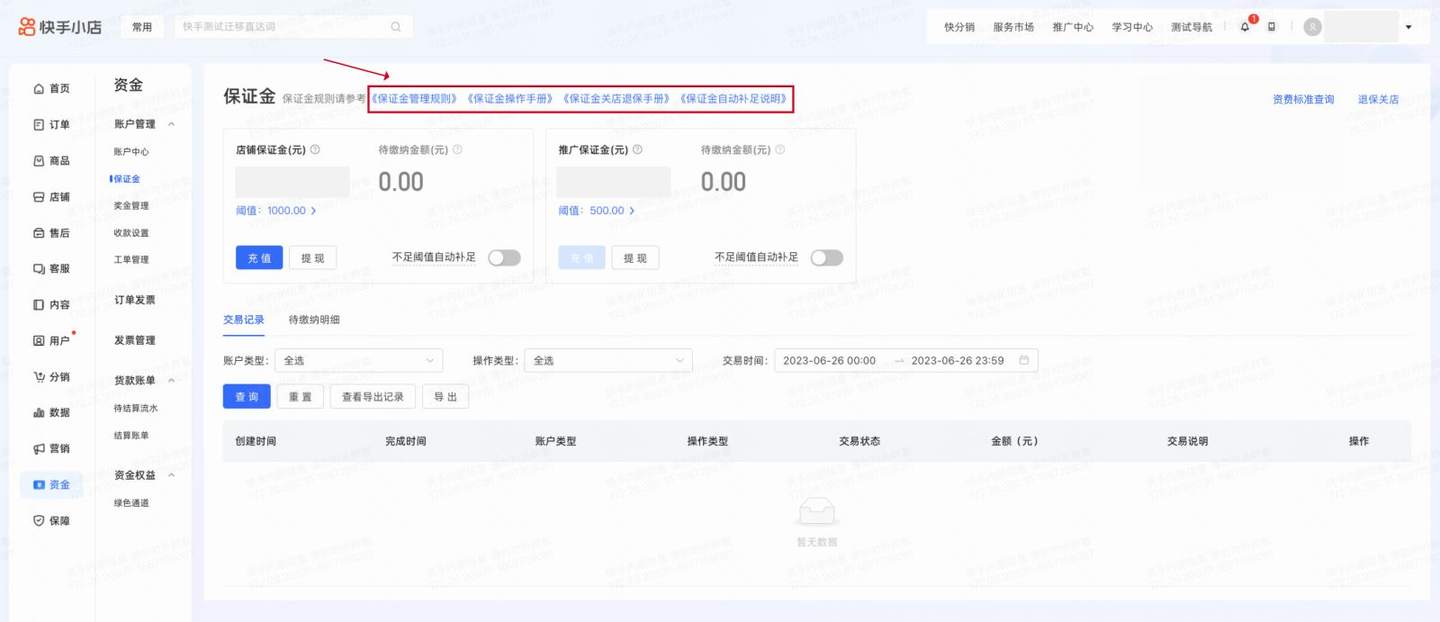Open the mobile app icon in top bar
Viewport: 1440px width, 622px height.
pyautogui.click(x=1272, y=26)
